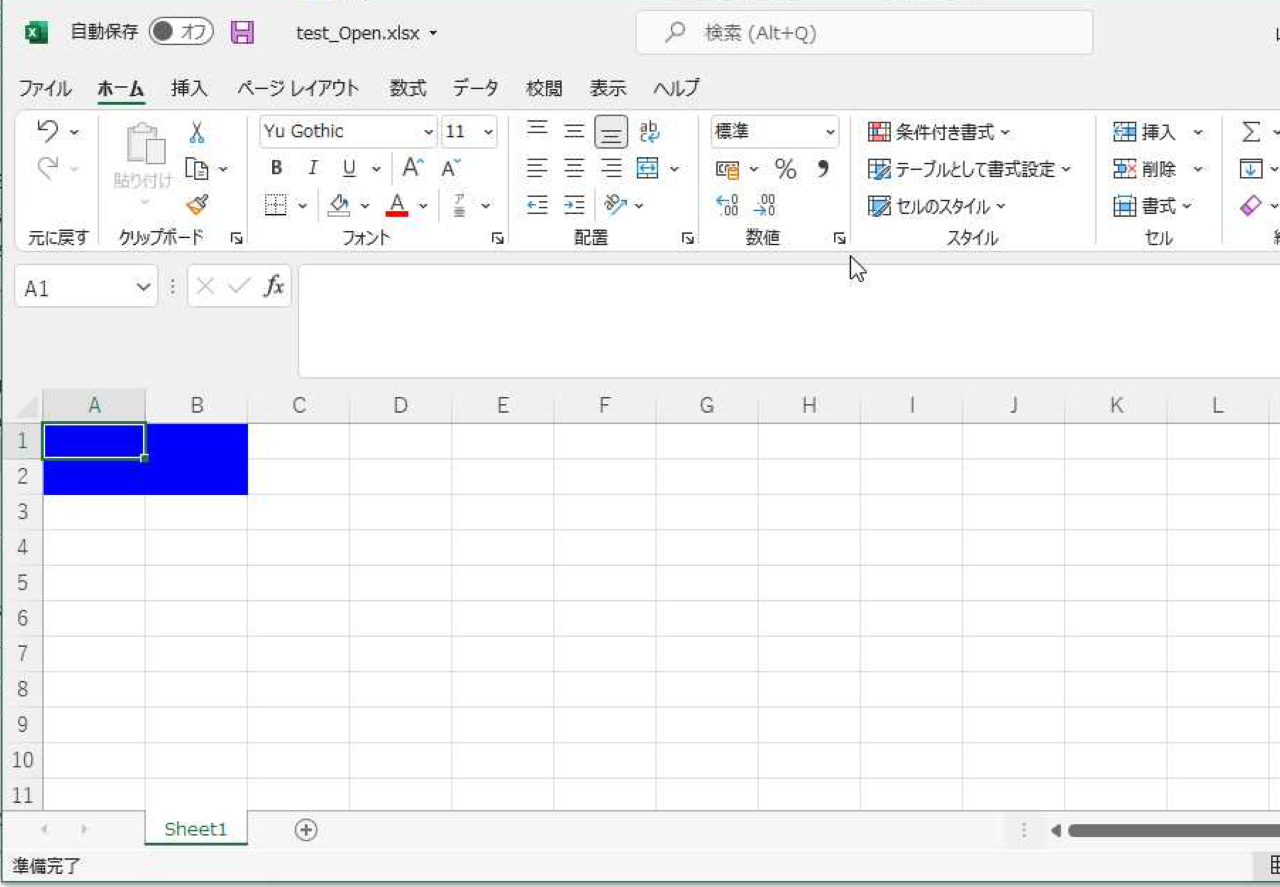This screenshot has height=887, width=1280.
Task: Open the ファイル tab
Action: 45,88
